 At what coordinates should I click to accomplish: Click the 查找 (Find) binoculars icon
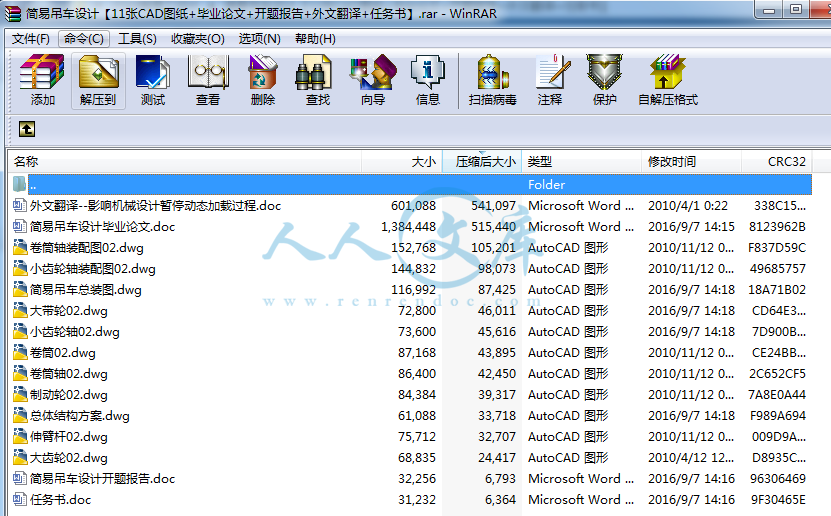pos(313,74)
